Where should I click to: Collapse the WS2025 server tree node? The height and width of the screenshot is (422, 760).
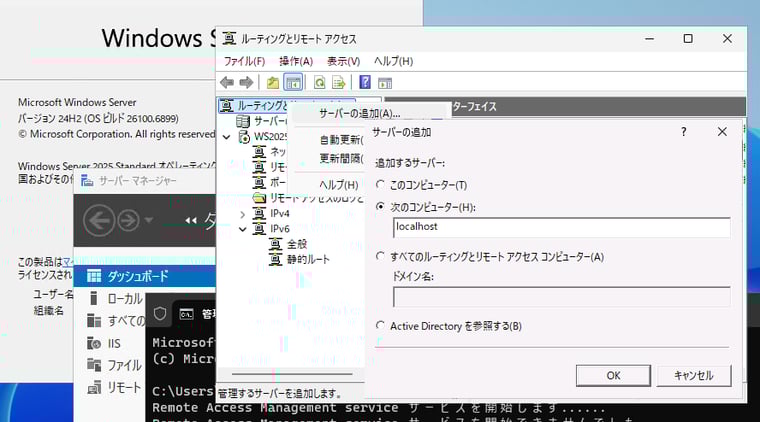[x=226, y=137]
